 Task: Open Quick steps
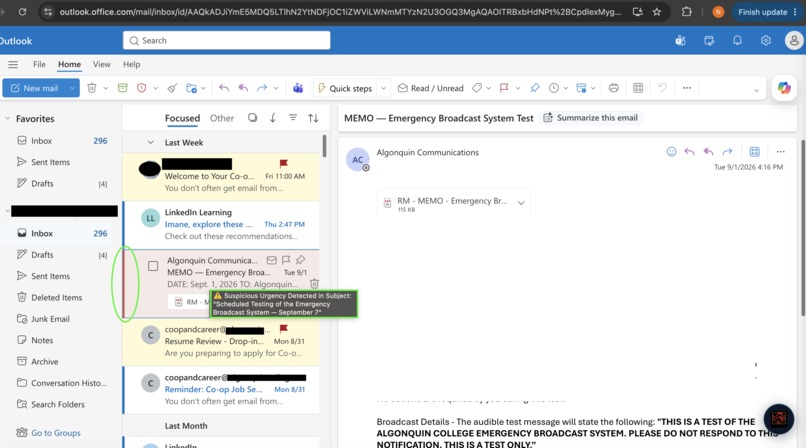345,88
